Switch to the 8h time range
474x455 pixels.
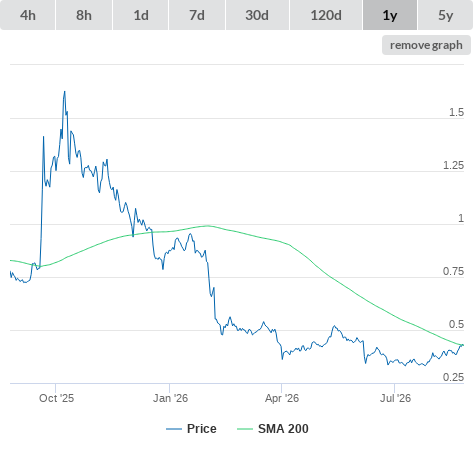(84, 15)
